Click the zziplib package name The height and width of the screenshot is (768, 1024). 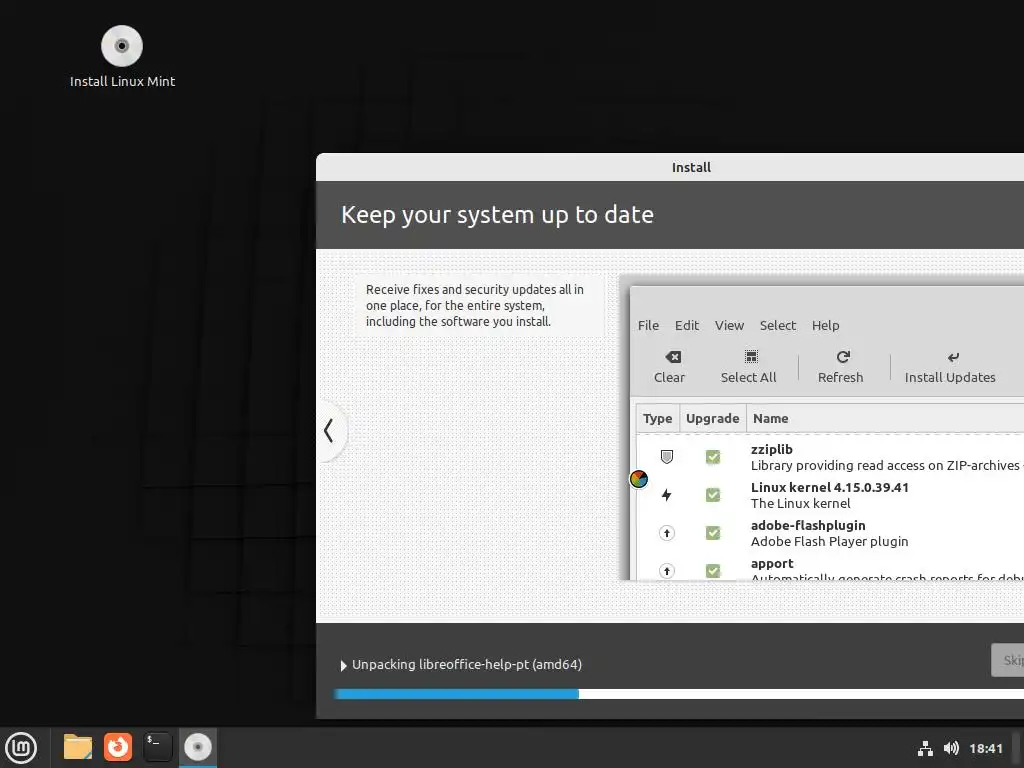771,449
